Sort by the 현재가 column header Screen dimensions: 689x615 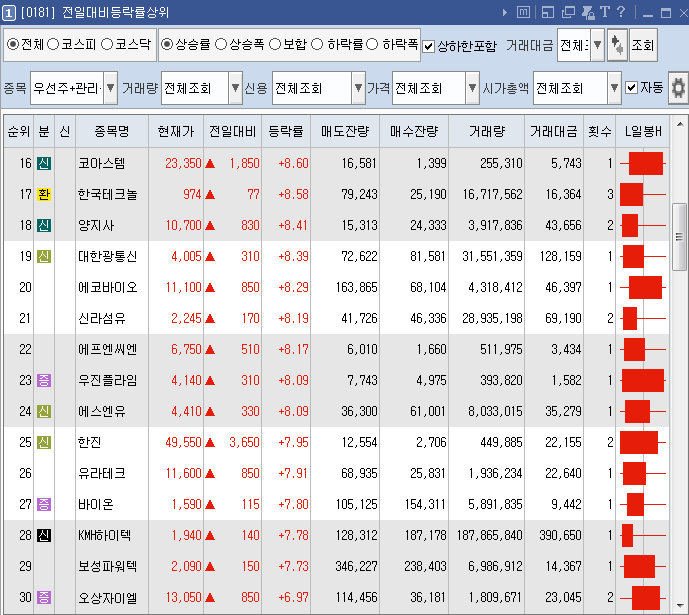click(176, 131)
